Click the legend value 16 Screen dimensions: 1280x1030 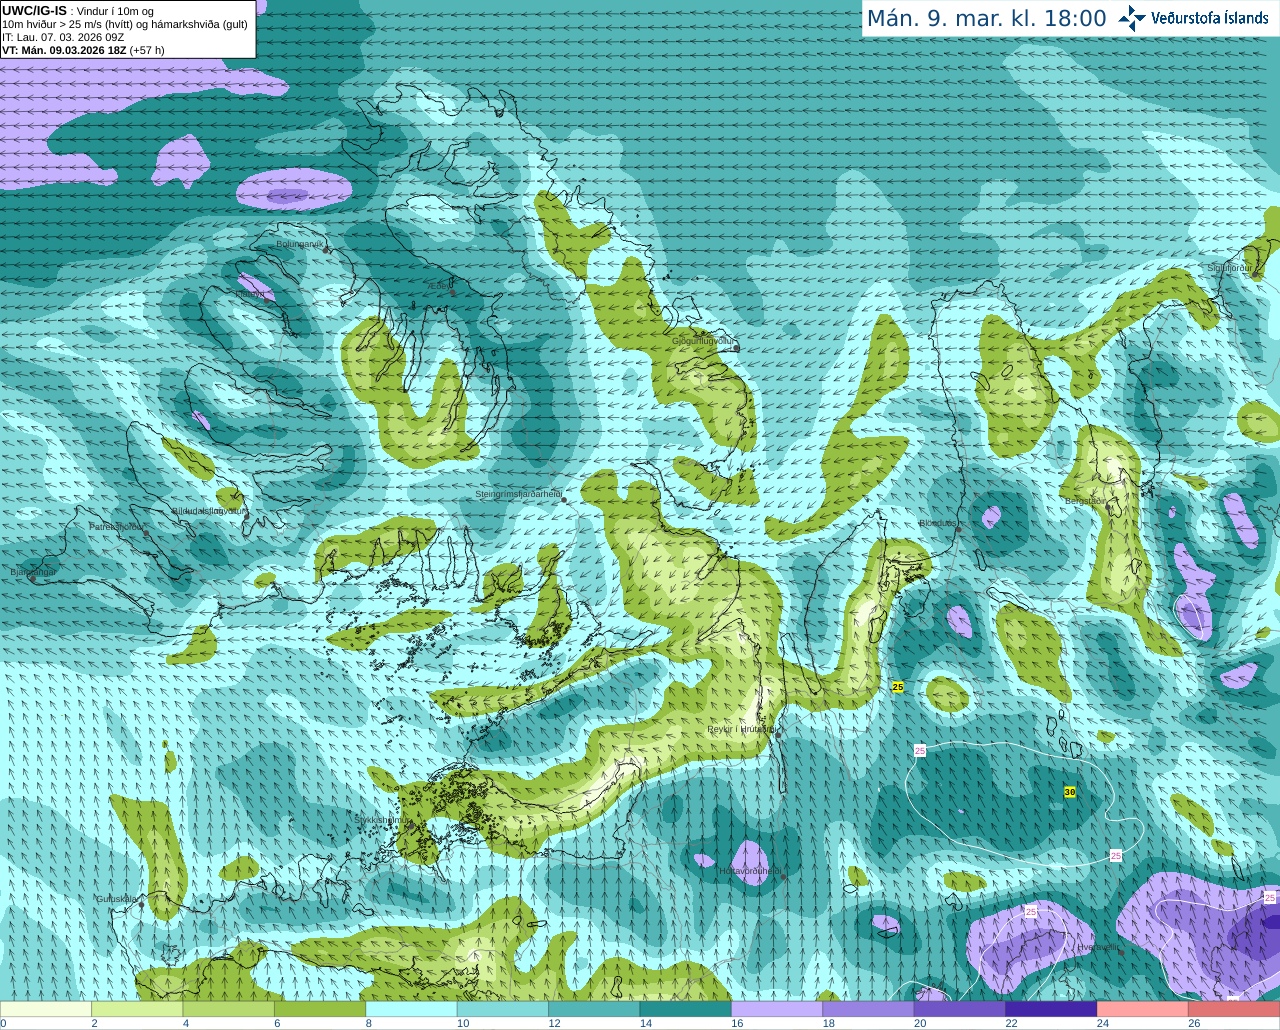[x=737, y=1023]
